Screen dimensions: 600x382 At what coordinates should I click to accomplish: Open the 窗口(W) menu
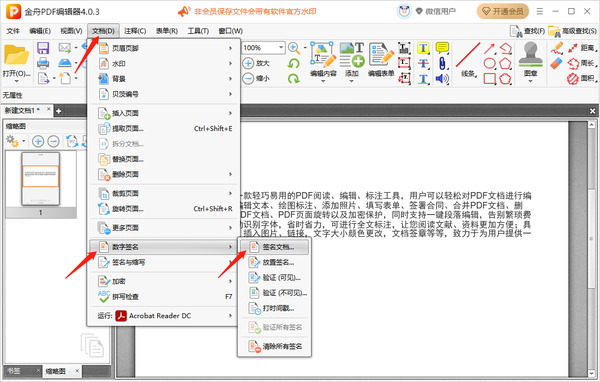(x=230, y=31)
